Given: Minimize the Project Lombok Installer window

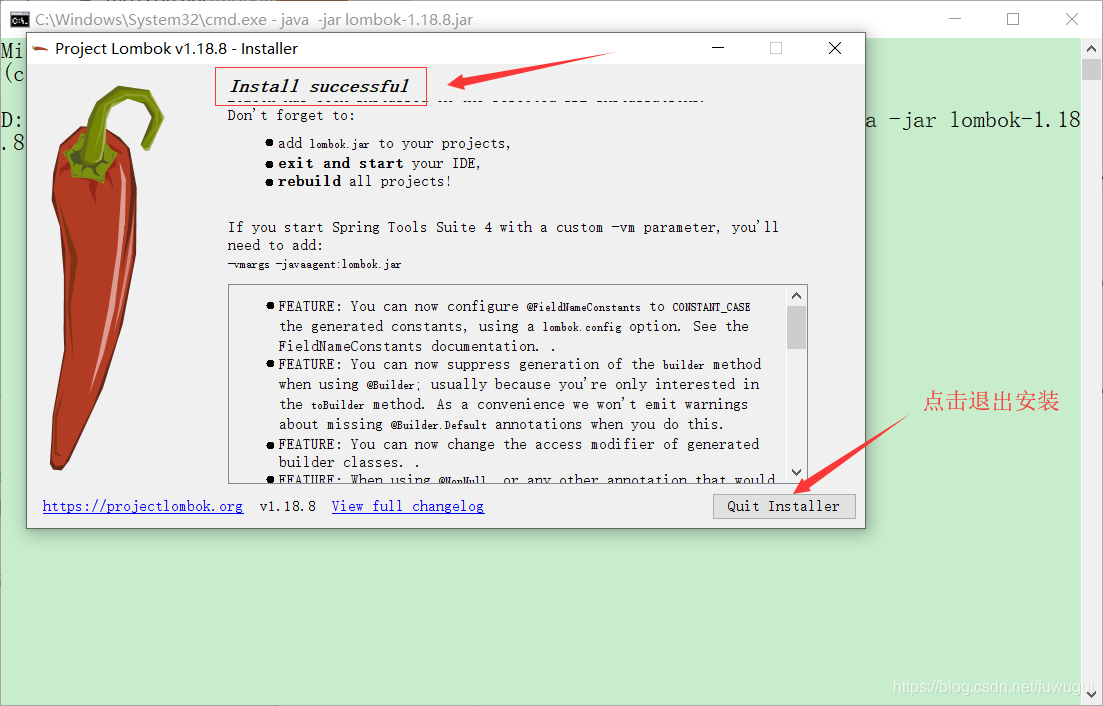Looking at the screenshot, I should (718, 48).
